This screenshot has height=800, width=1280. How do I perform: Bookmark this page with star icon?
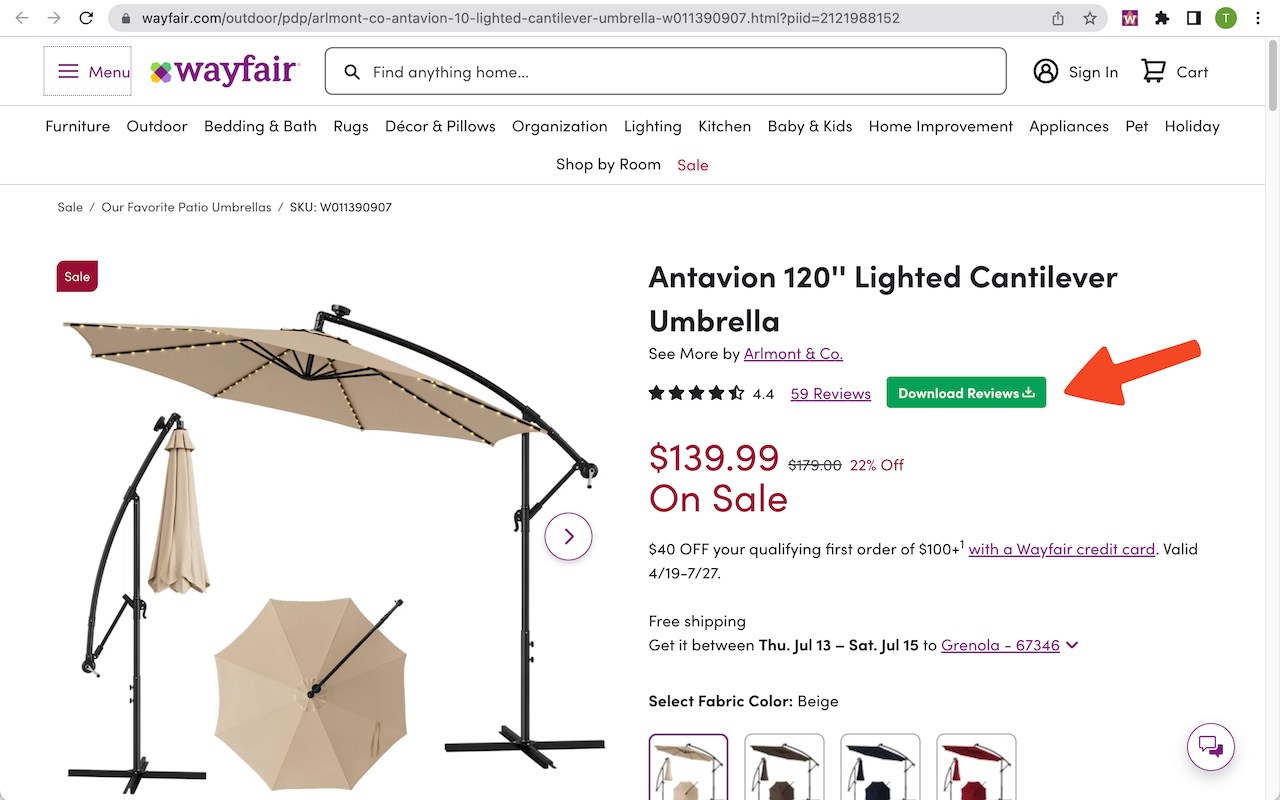1089,18
